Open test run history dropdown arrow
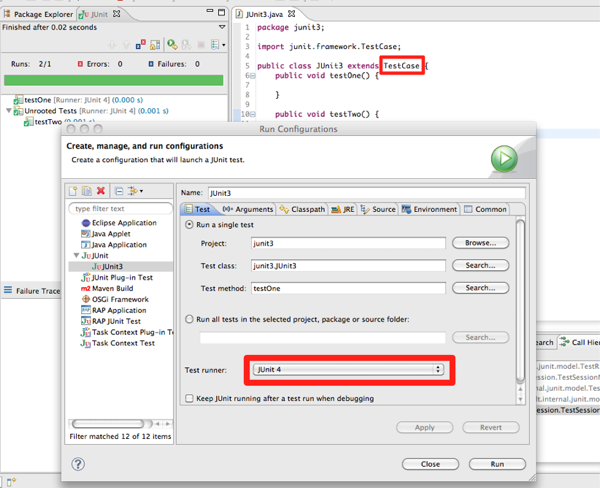This screenshot has height=488, width=600. [x=224, y=45]
